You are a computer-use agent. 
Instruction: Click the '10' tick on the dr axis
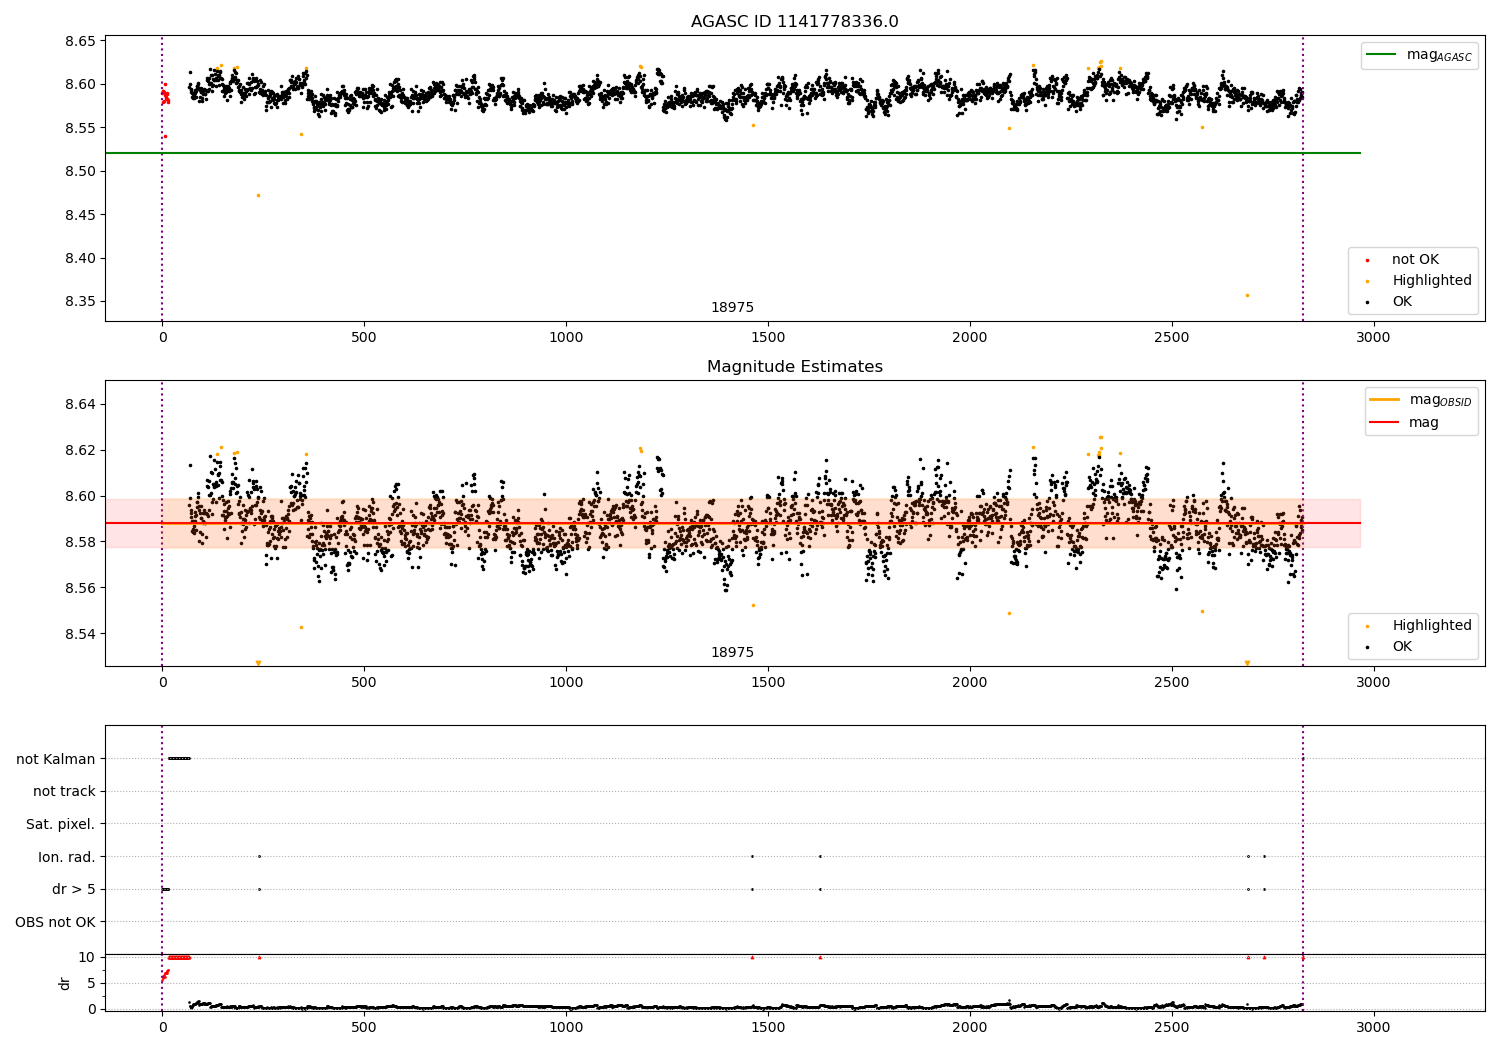(x=87, y=958)
